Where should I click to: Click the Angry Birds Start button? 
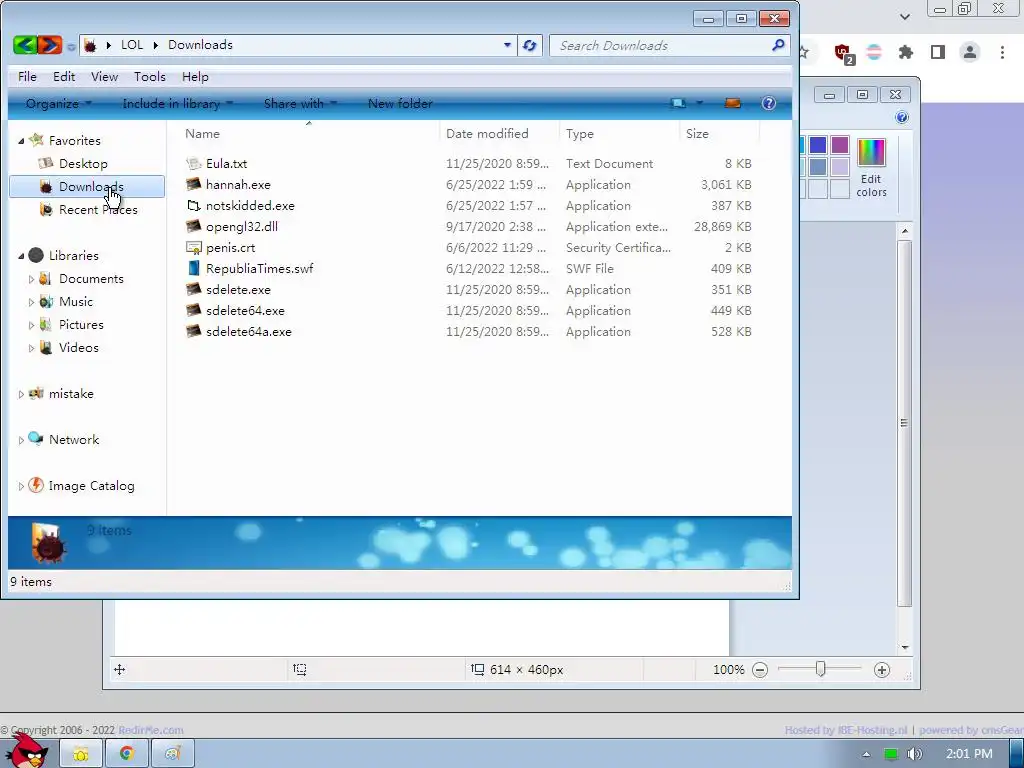tap(26, 750)
